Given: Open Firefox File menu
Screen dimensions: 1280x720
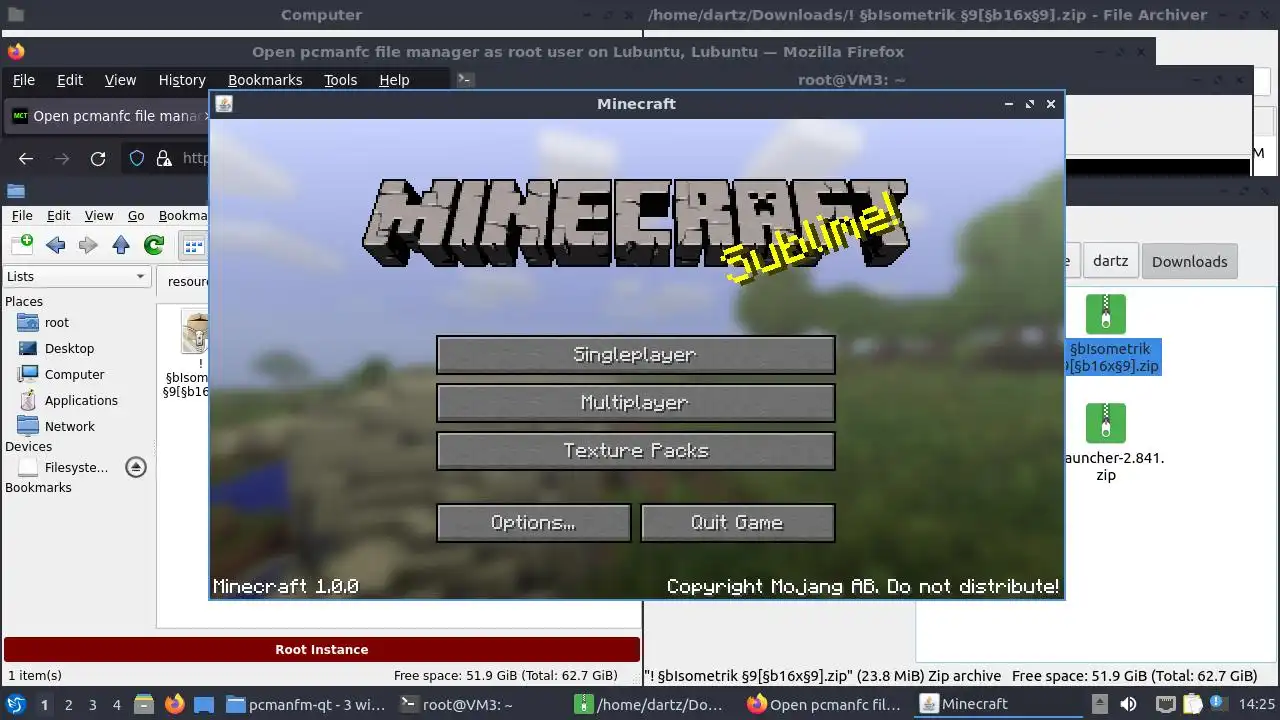Looking at the screenshot, I should (23, 80).
